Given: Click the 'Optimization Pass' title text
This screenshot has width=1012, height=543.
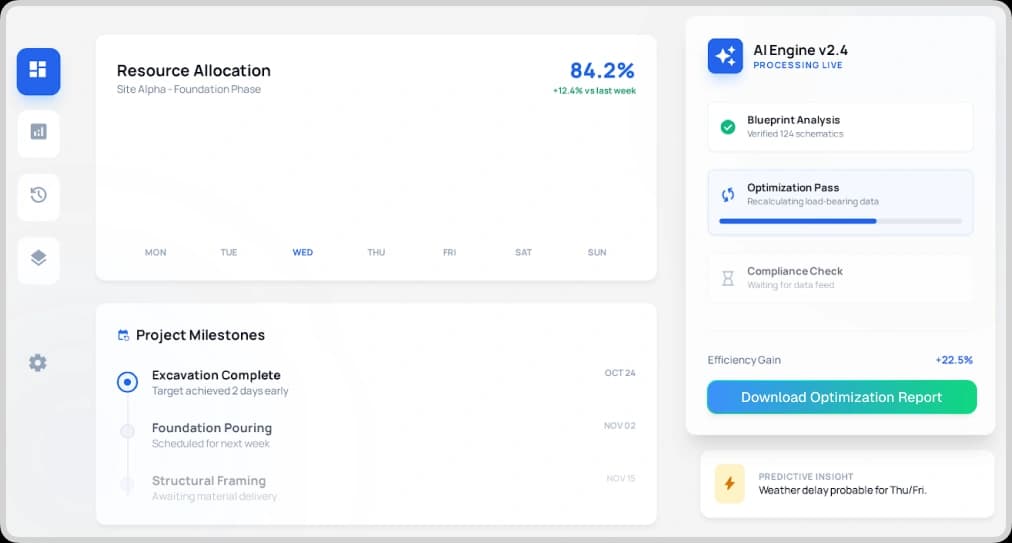Looking at the screenshot, I should (x=793, y=188).
